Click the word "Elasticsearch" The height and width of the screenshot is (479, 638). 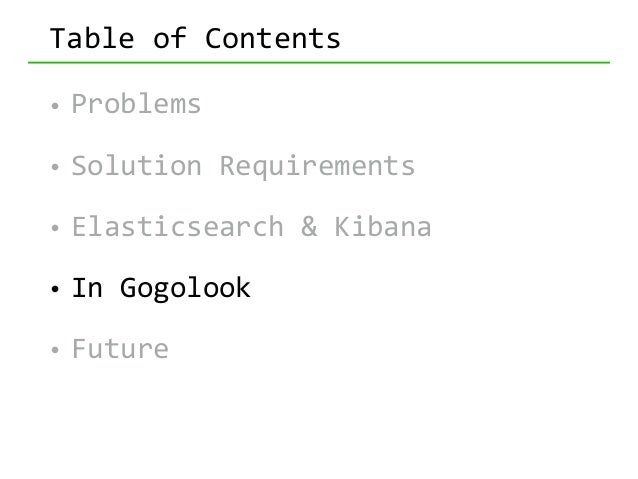[x=177, y=228]
